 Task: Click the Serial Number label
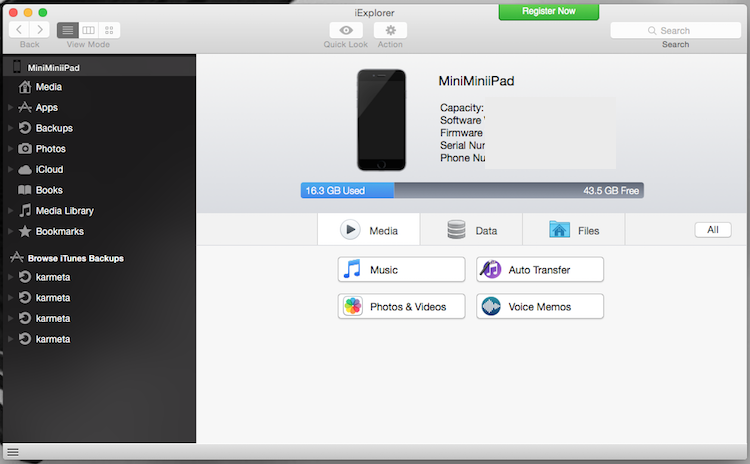click(x=463, y=145)
